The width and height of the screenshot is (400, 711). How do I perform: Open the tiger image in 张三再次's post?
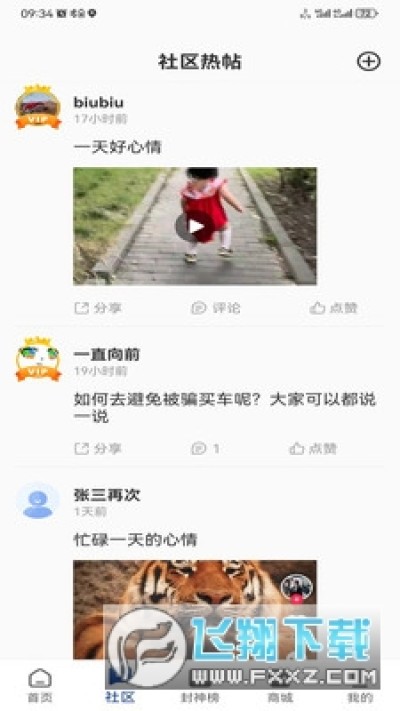[195, 610]
